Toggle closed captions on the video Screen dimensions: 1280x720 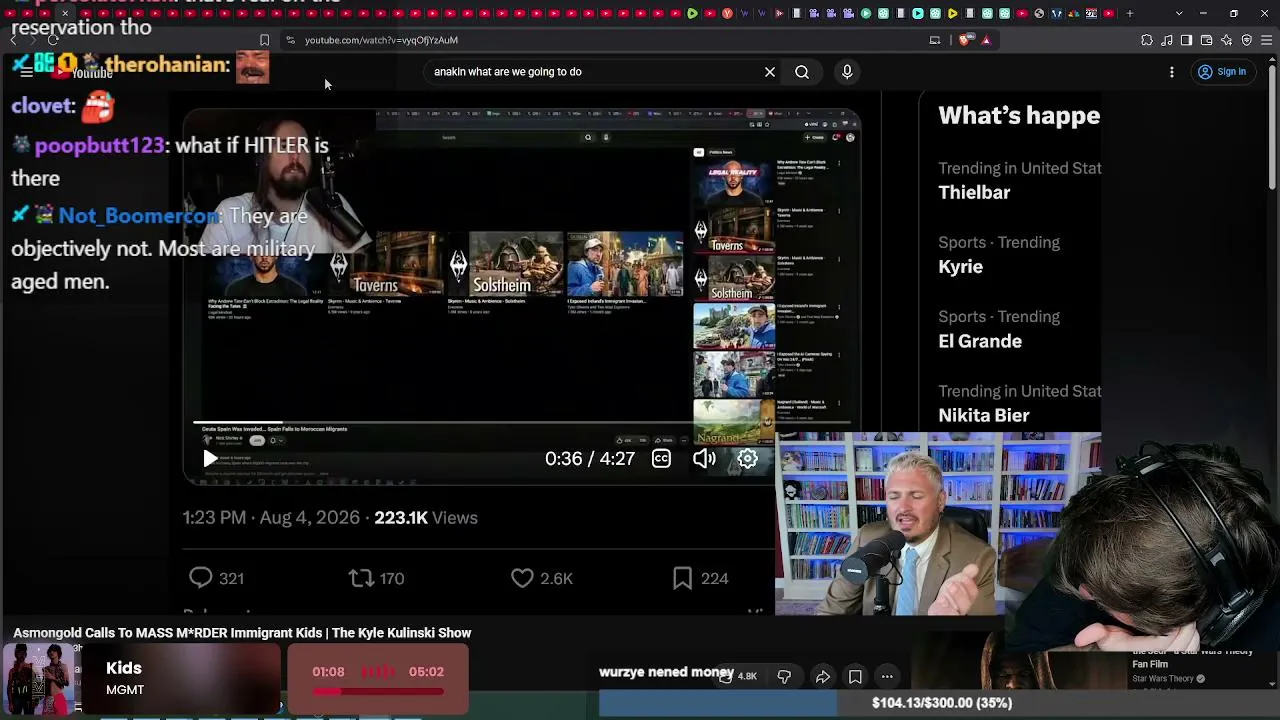[661, 459]
